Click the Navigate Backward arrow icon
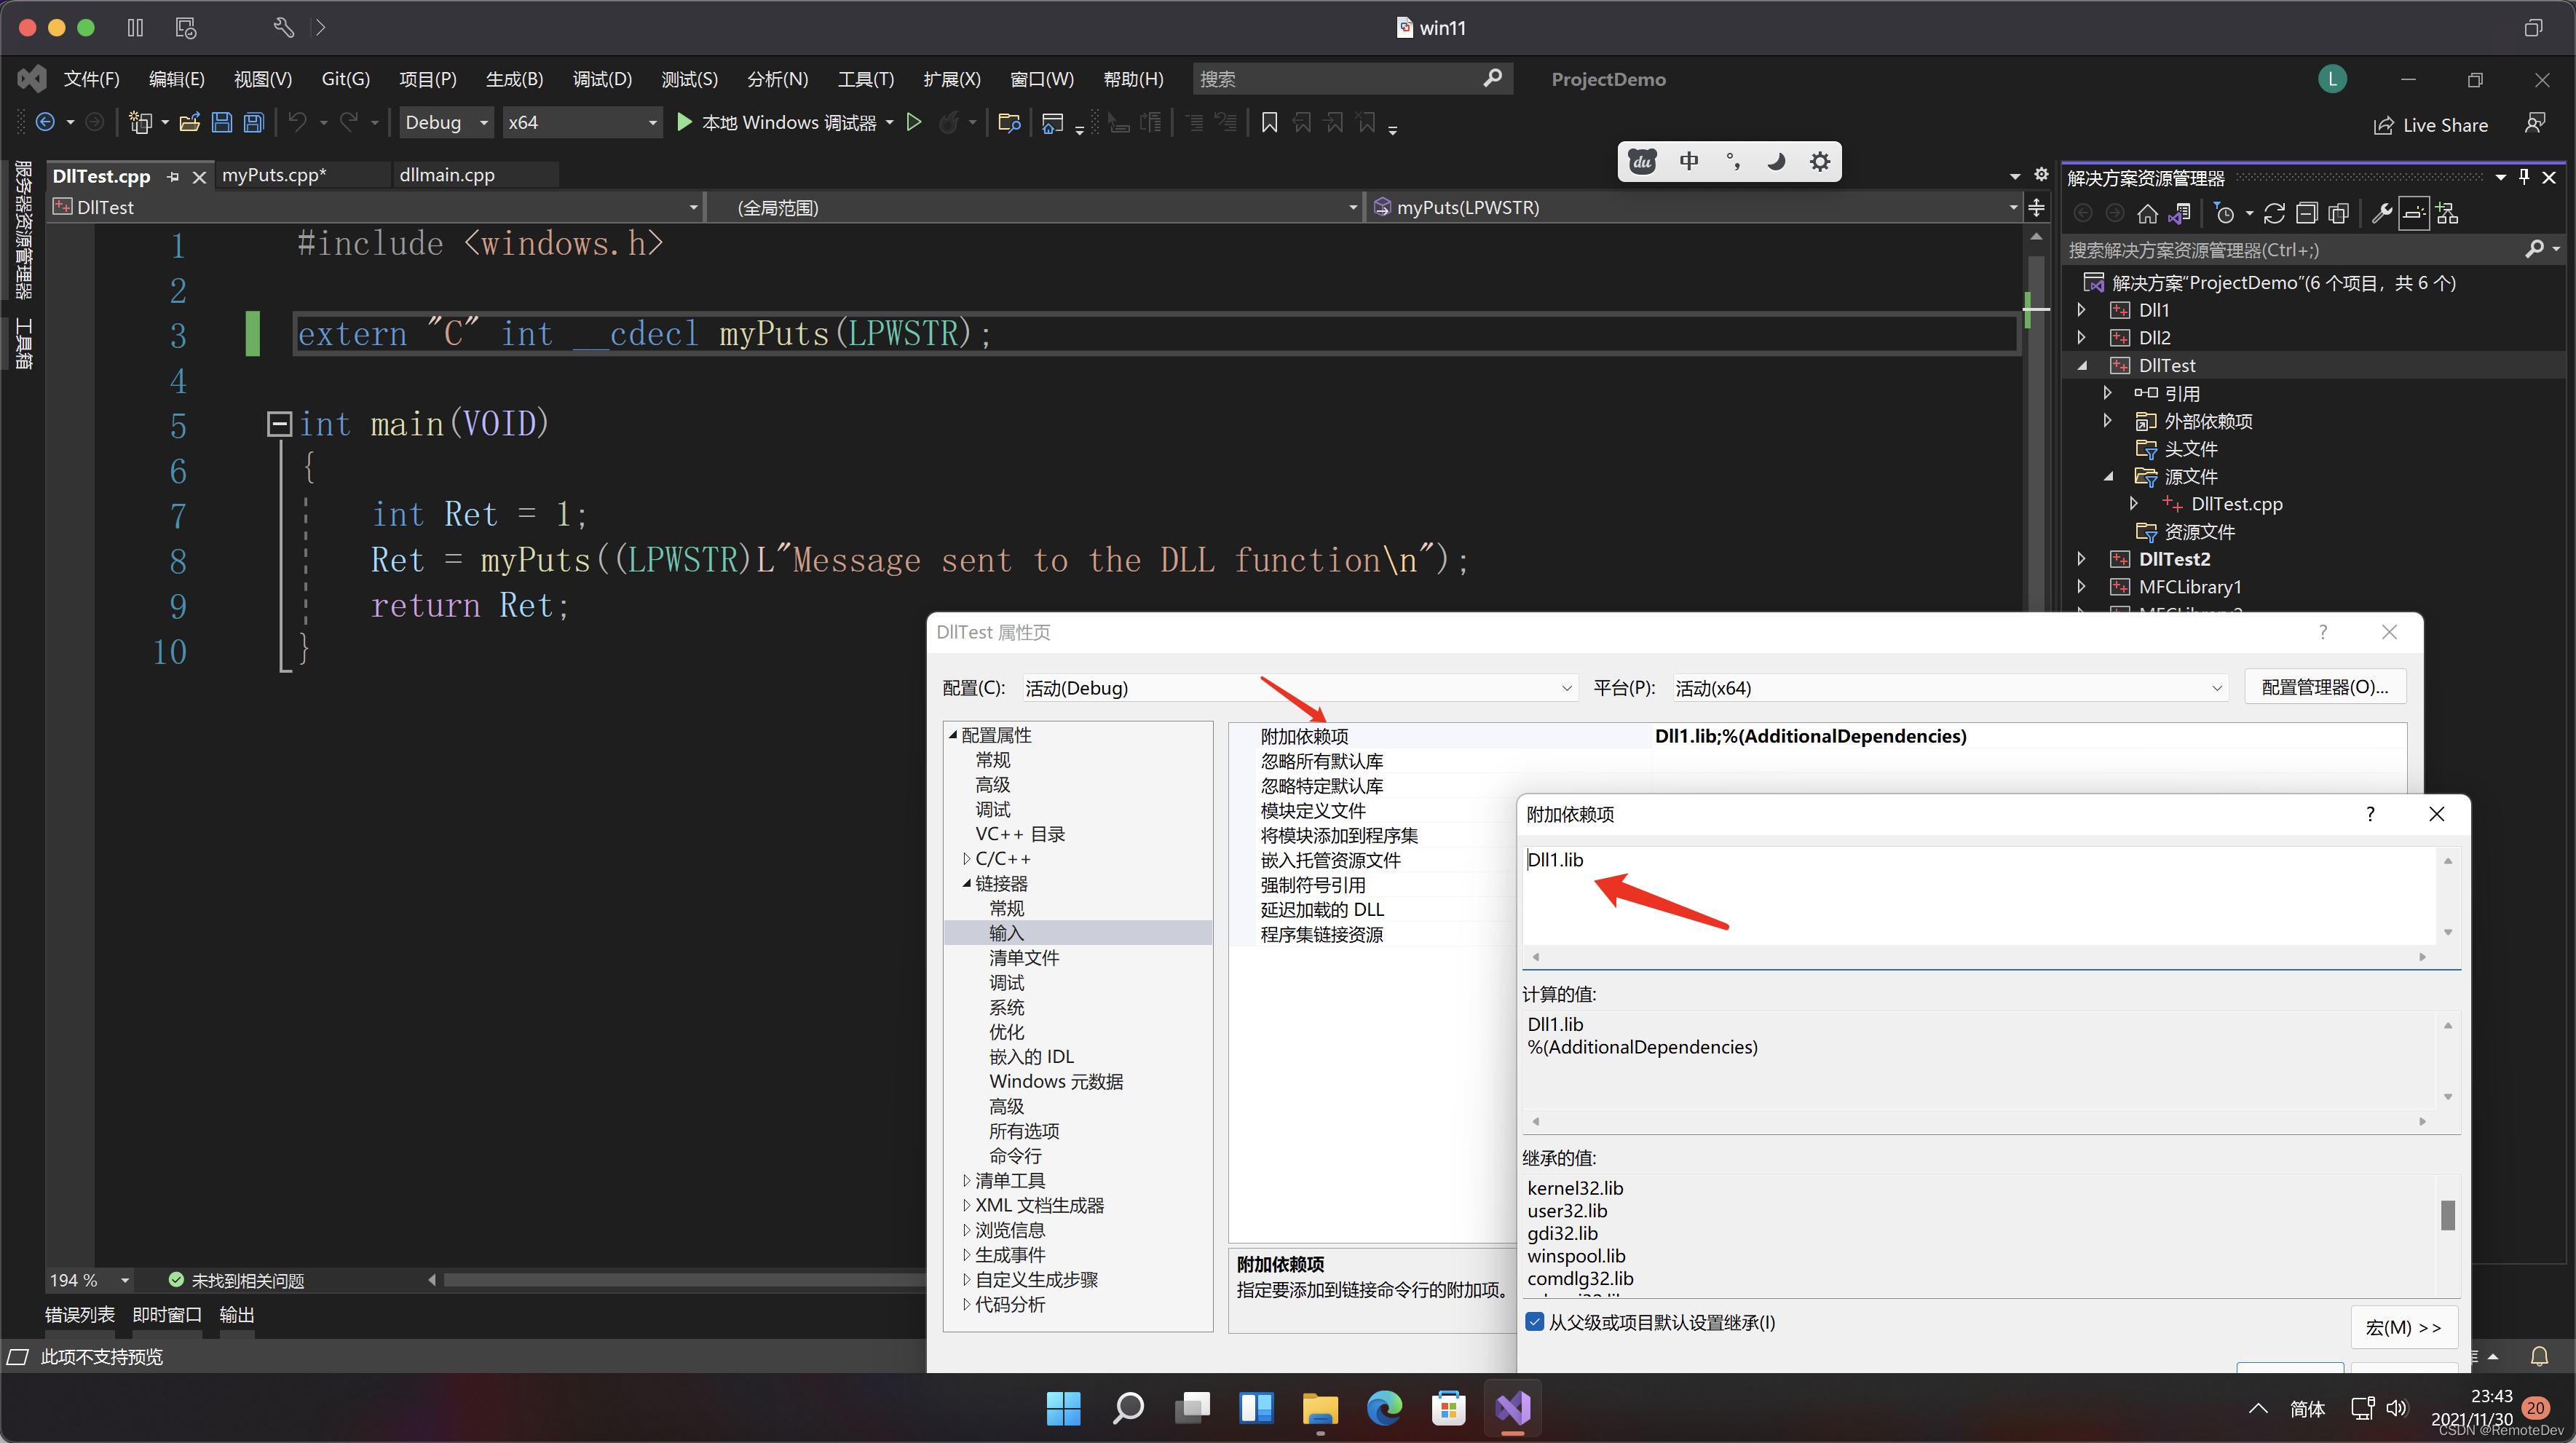Image resolution: width=2576 pixels, height=1443 pixels. click(45, 122)
